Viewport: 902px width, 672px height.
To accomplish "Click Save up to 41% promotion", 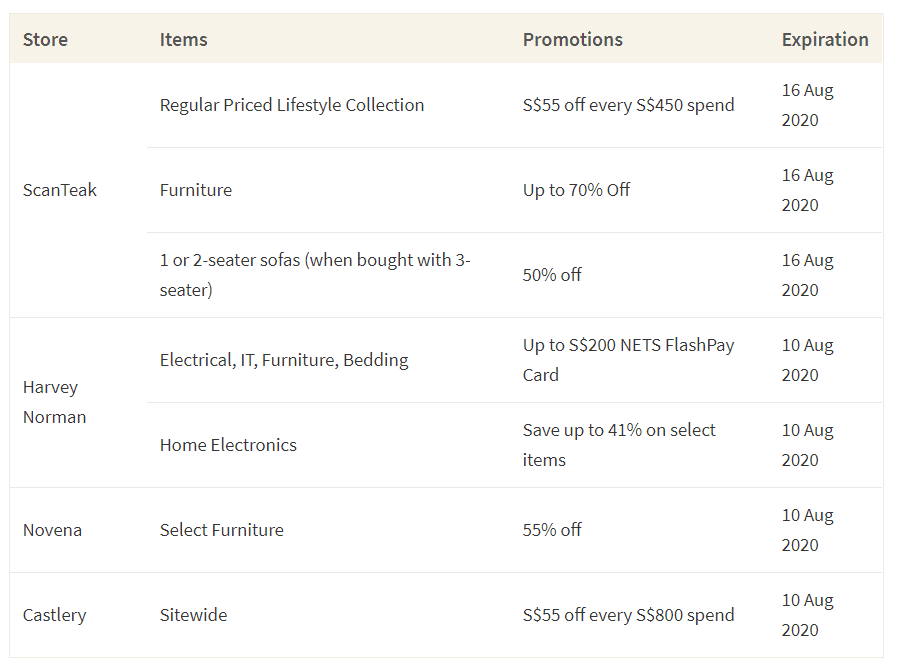I will point(619,445).
